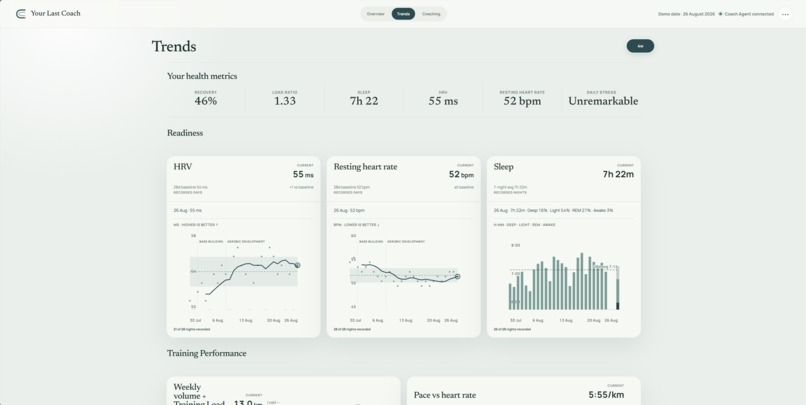Image resolution: width=806 pixels, height=405 pixels.
Task: Click the Weekly volume + Training Load card title
Action: pos(199,395)
